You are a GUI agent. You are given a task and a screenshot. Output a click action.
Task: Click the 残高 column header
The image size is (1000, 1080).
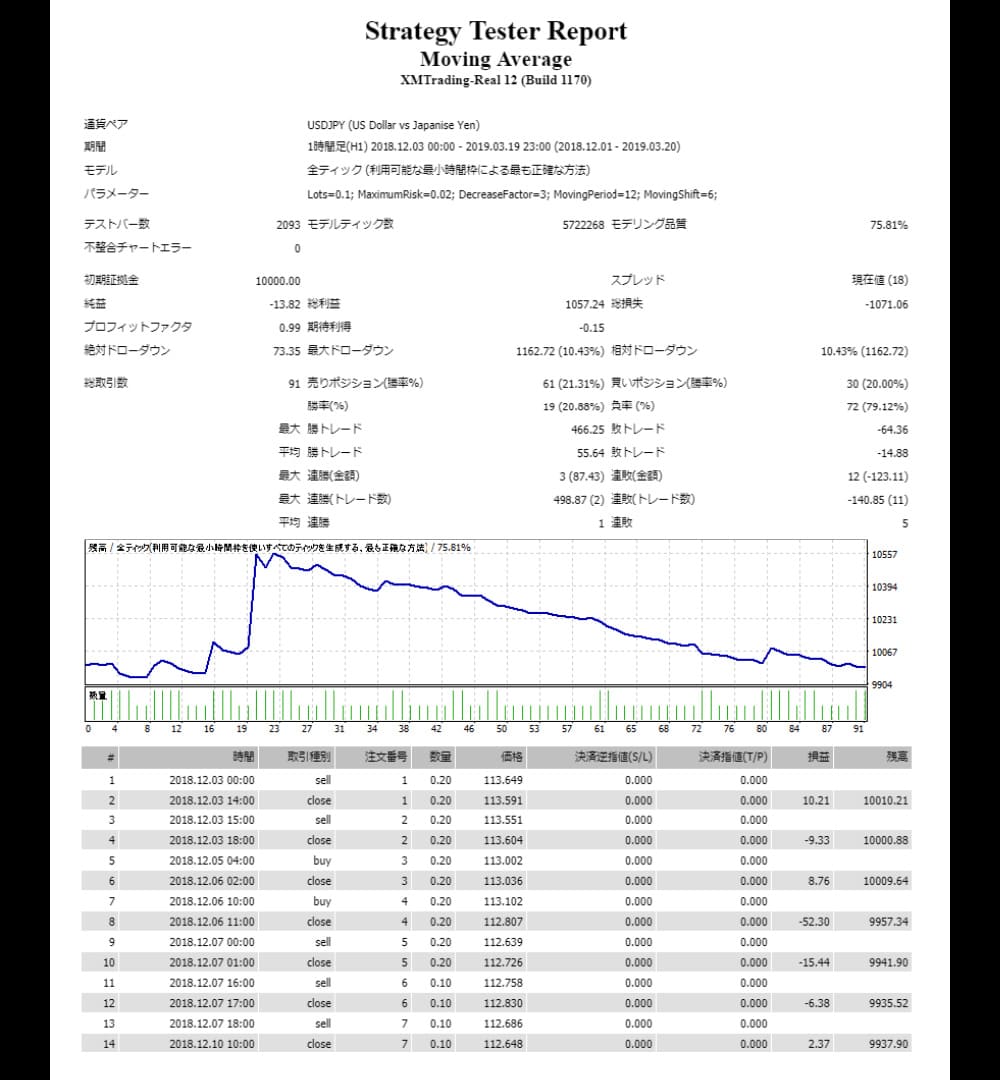coord(896,758)
